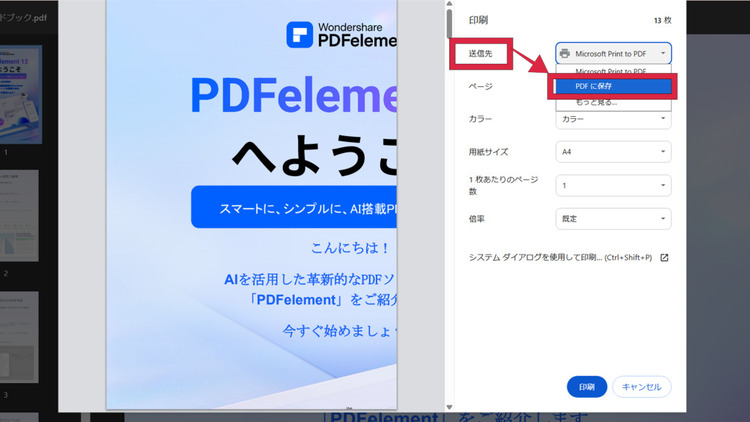The image size is (750, 422).
Task: Pick 'Microsoft Print to PDF' list option
Action: click(613, 71)
